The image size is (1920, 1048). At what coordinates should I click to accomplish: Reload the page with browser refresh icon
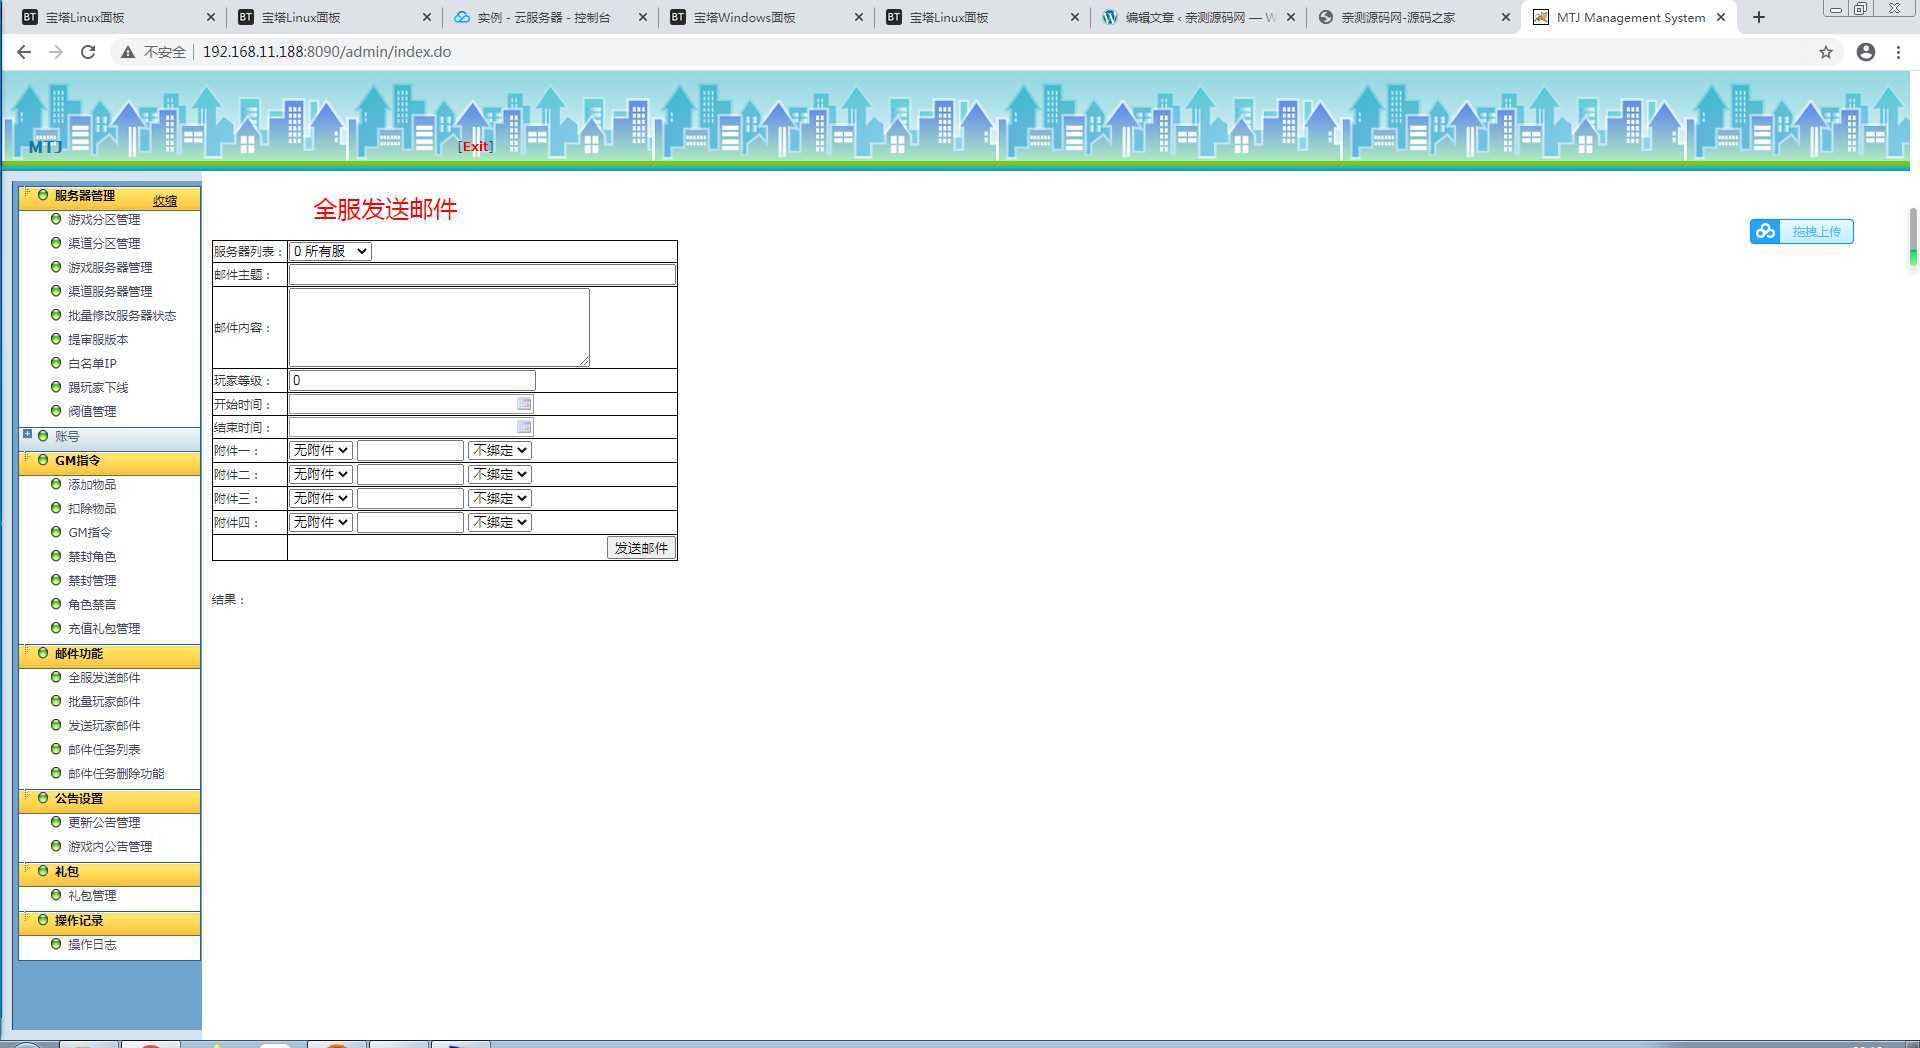(x=88, y=52)
